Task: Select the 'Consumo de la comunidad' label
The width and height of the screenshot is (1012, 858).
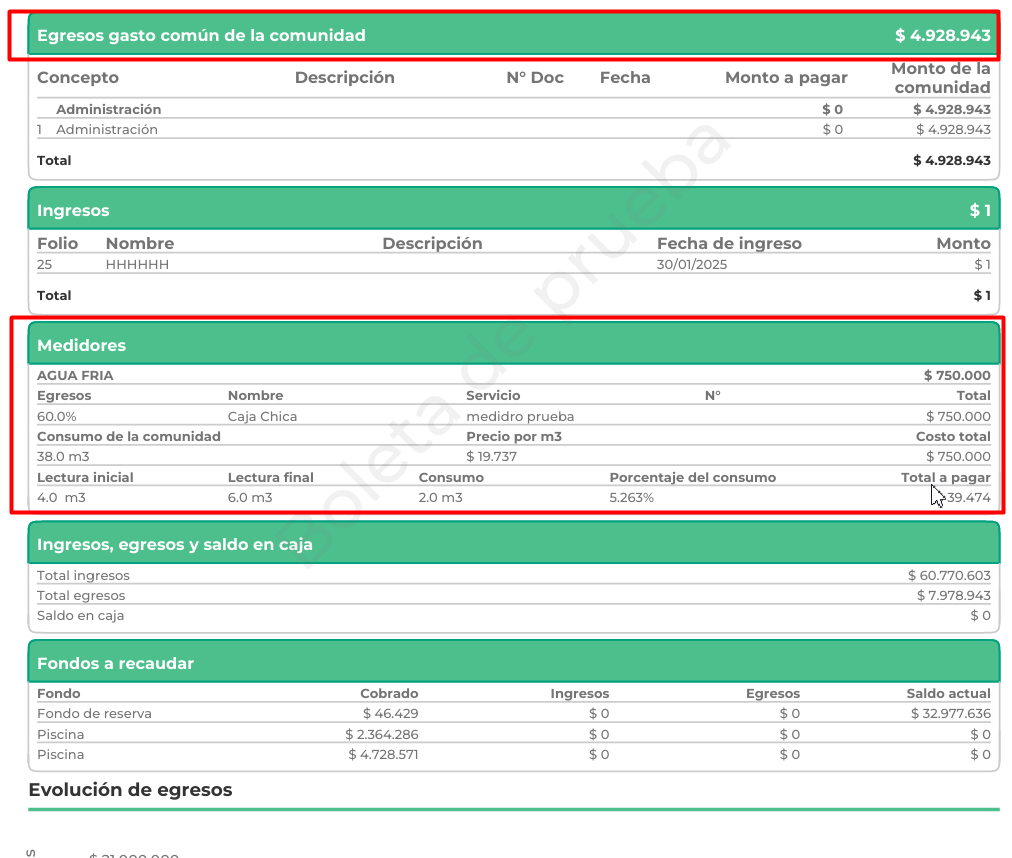Action: tap(128, 437)
